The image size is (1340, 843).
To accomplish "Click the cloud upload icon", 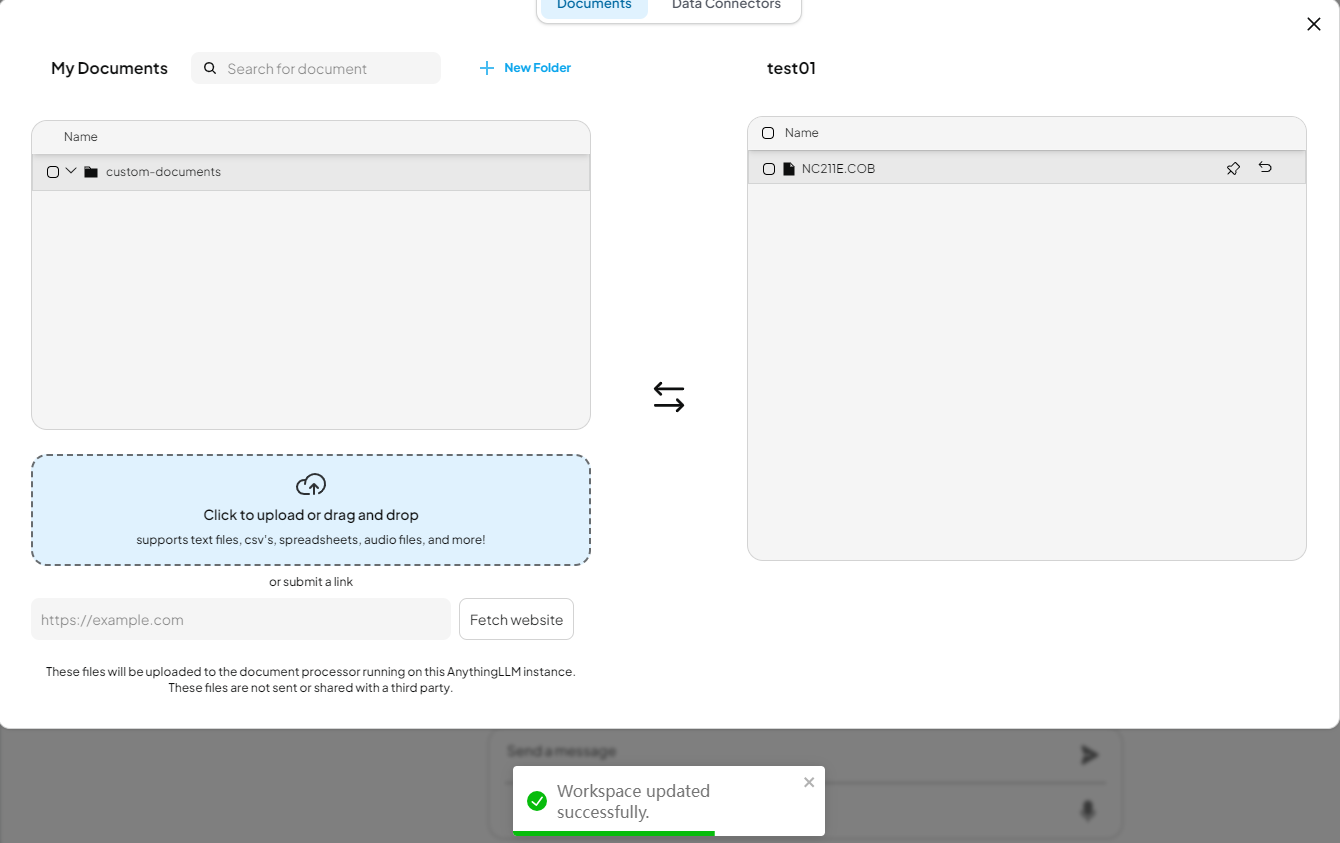I will click(x=311, y=485).
